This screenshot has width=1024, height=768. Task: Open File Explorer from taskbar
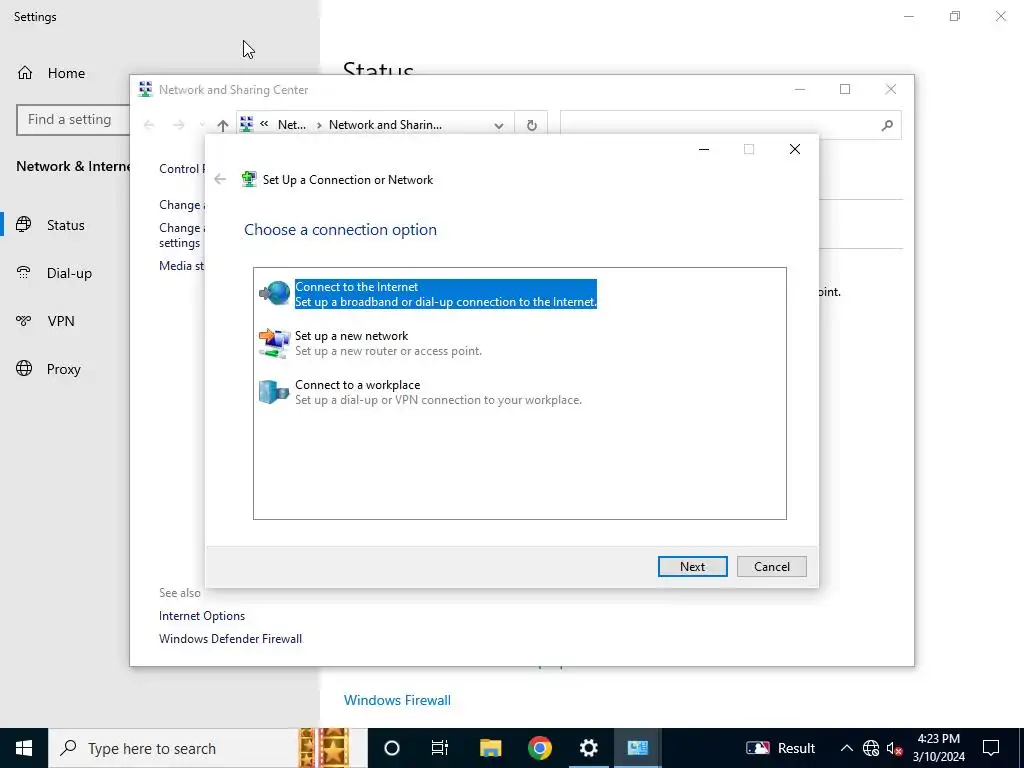click(x=490, y=748)
